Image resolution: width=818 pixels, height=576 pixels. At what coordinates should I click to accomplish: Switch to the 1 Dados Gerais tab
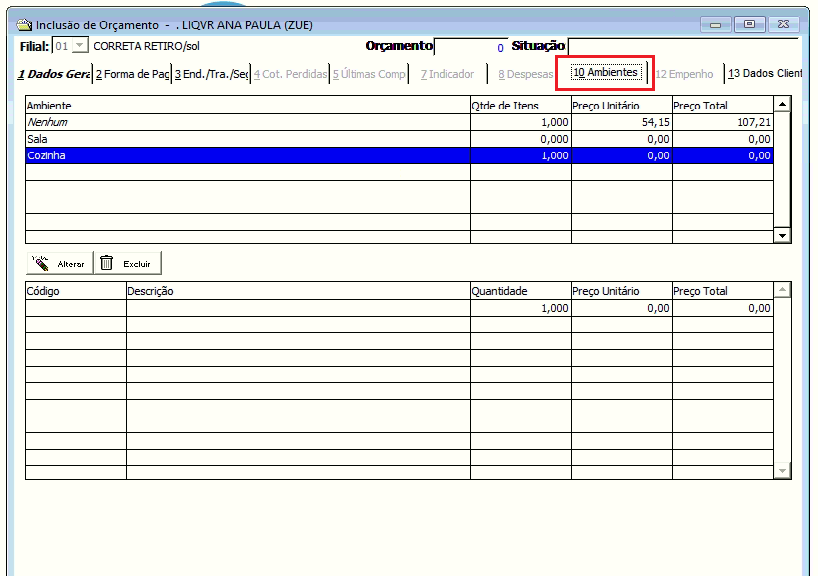54,74
